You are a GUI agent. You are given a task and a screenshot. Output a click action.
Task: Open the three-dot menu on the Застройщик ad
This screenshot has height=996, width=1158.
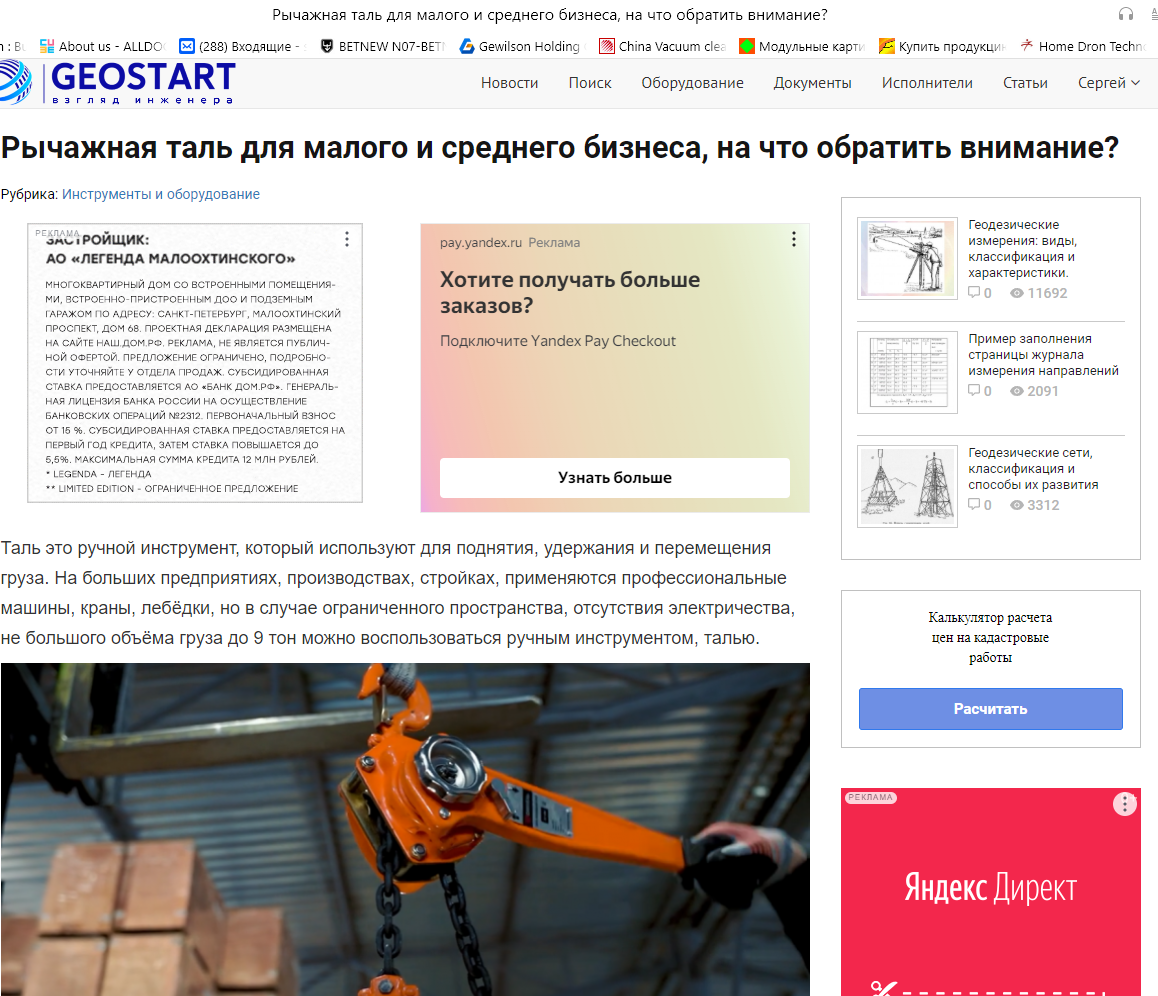(x=346, y=239)
